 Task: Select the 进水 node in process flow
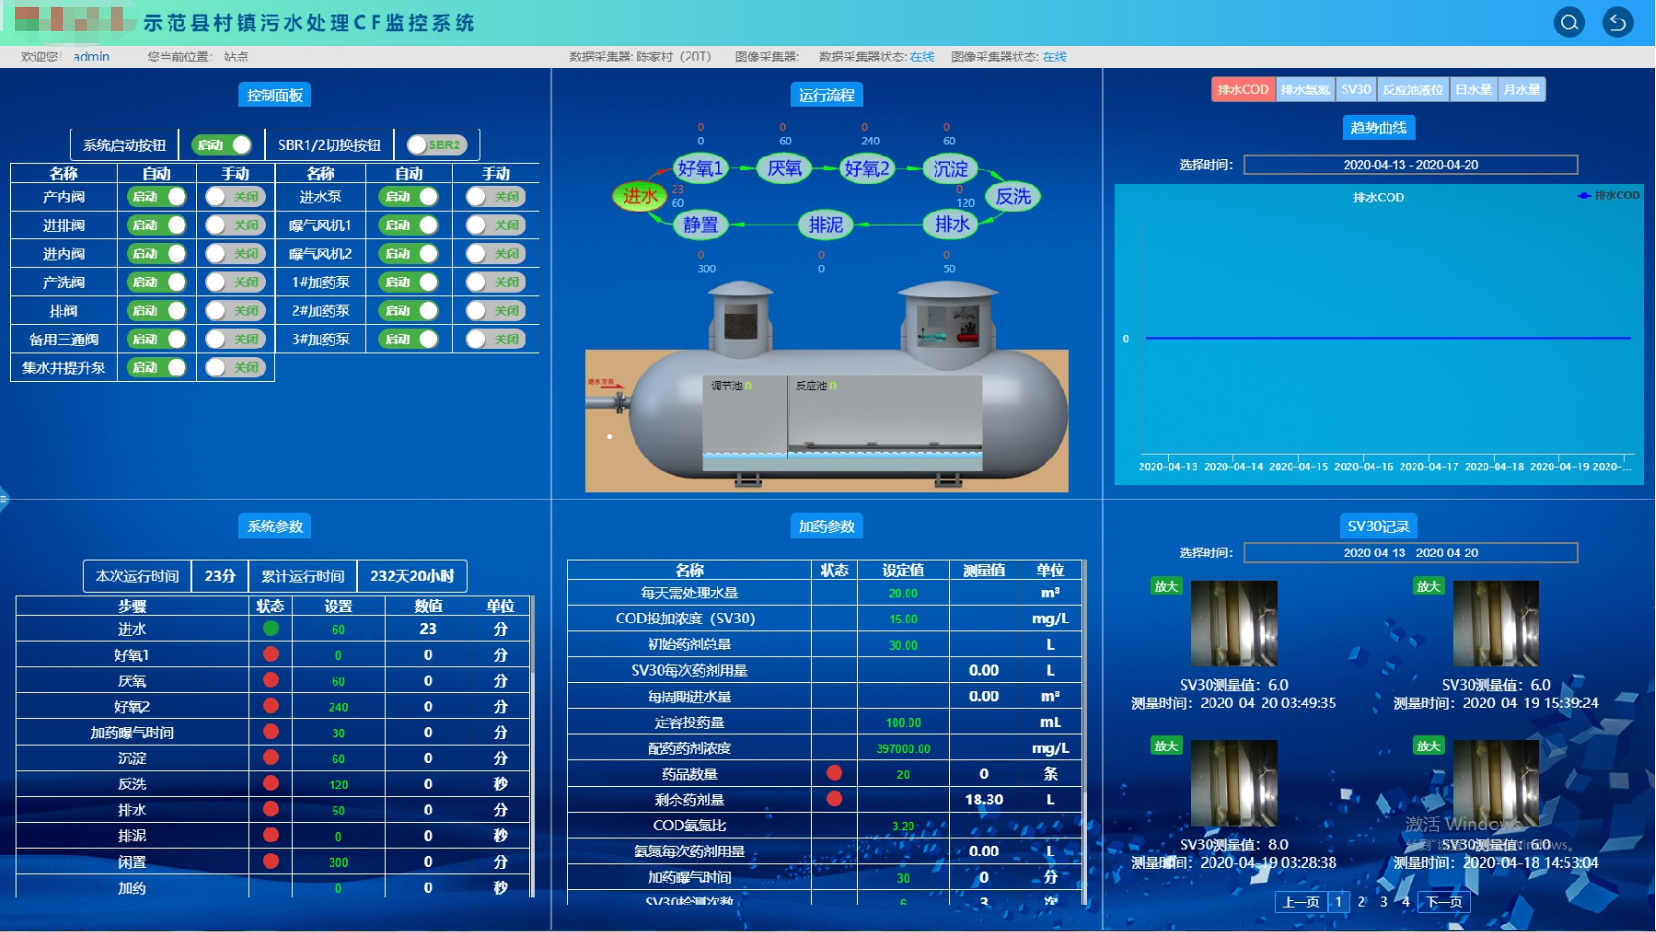640,196
